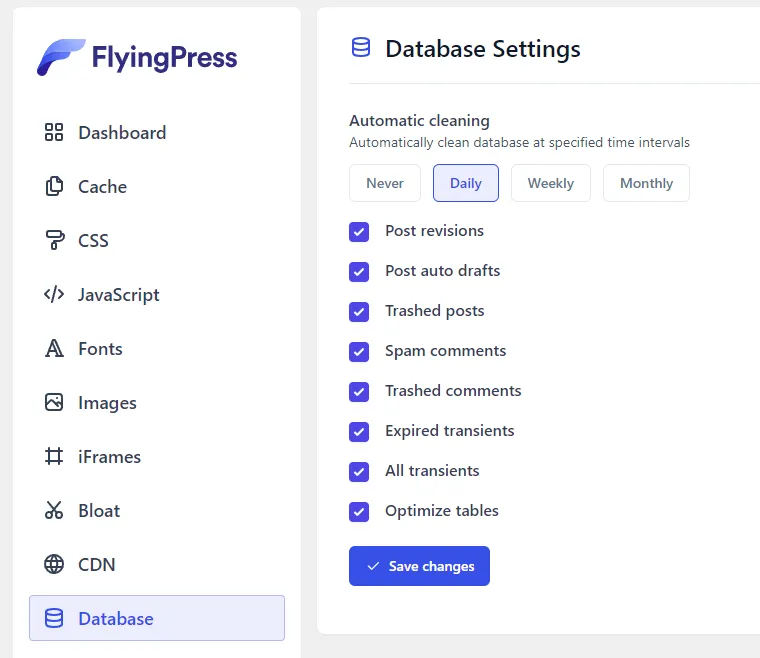Select the Bloat scissors icon
Image resolution: width=760 pixels, height=658 pixels.
click(54, 511)
